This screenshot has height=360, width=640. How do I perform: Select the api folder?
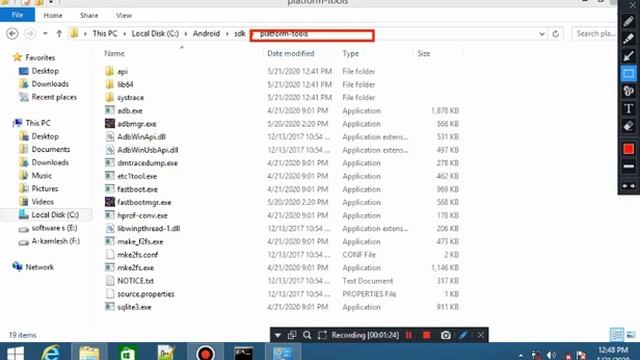(122, 71)
